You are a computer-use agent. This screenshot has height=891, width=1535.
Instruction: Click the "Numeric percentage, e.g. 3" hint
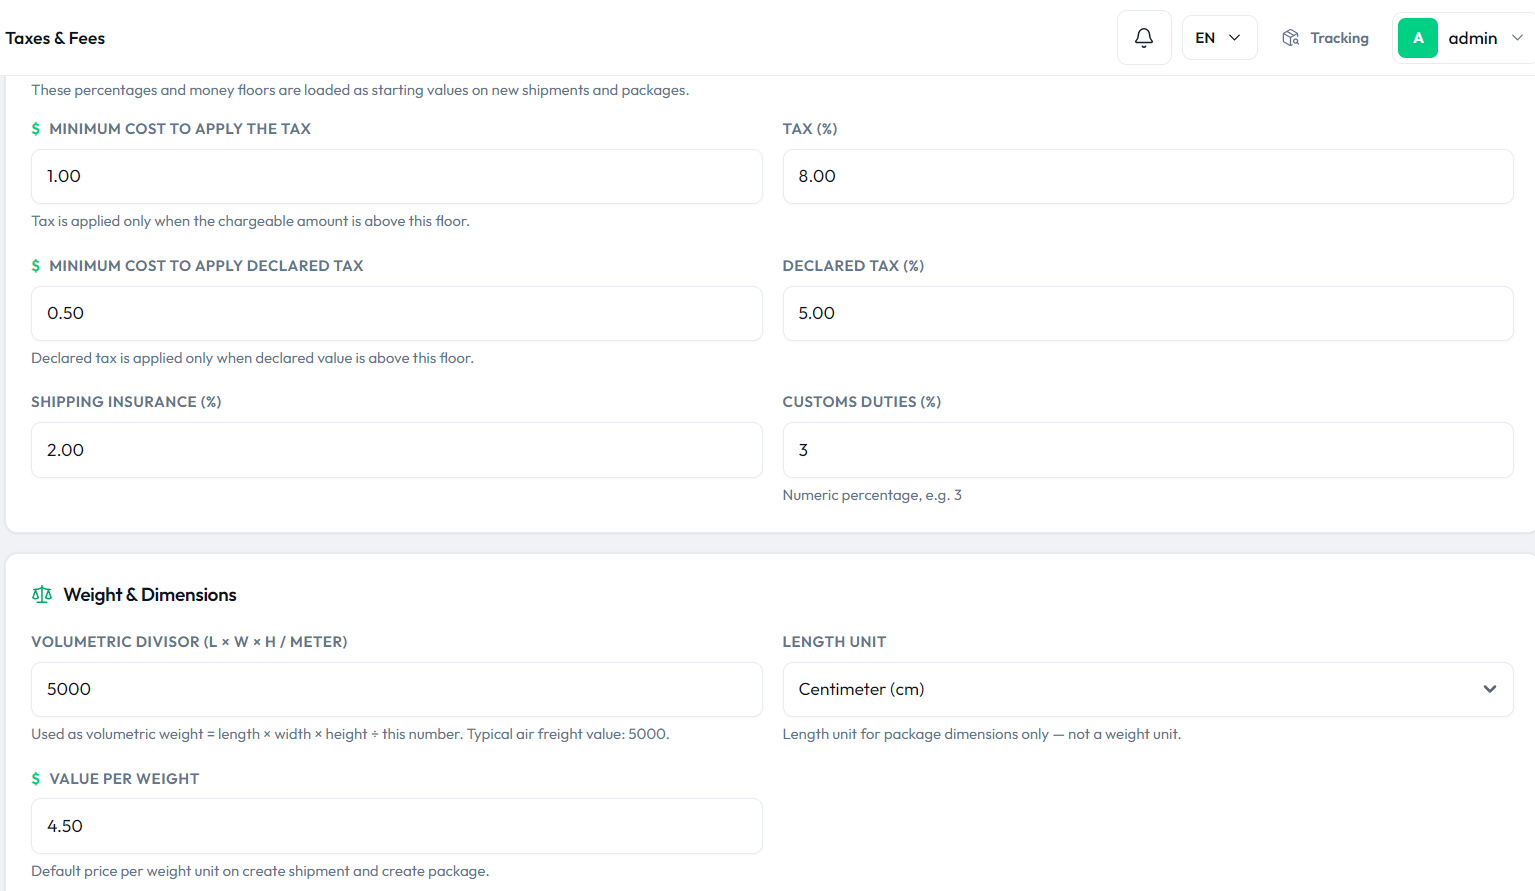pos(872,495)
